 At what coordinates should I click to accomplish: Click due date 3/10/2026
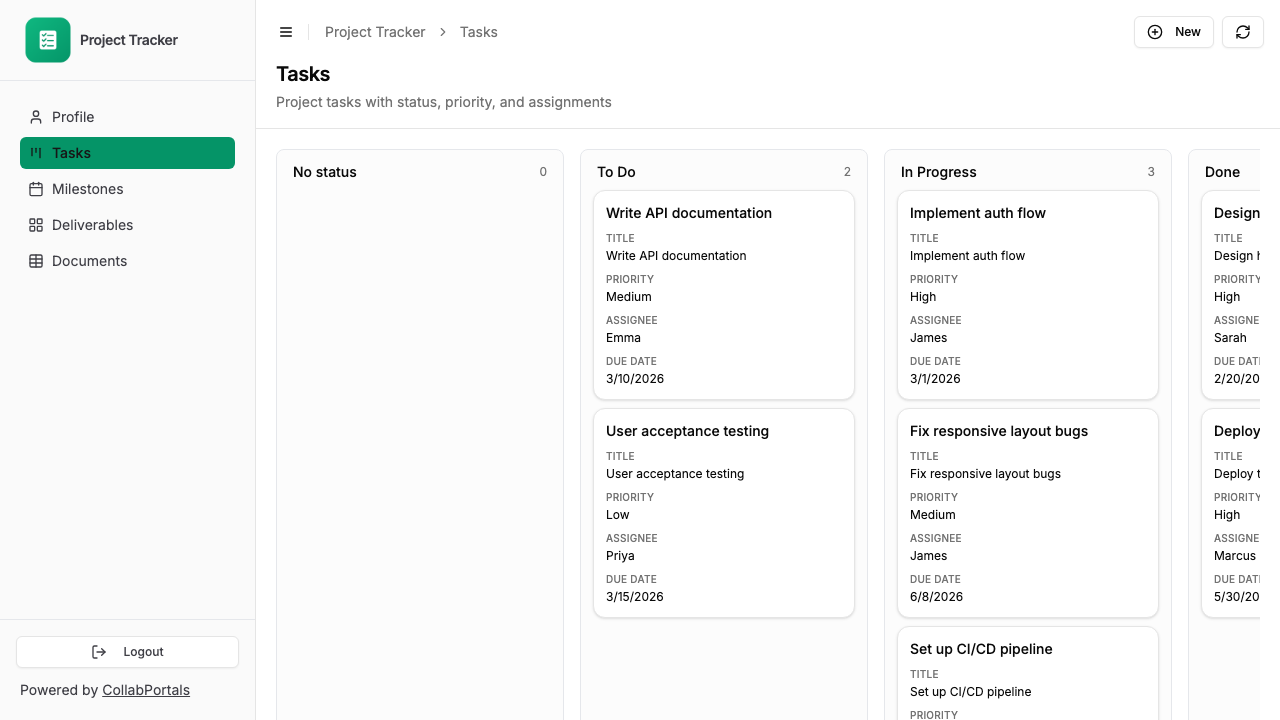click(x=635, y=379)
